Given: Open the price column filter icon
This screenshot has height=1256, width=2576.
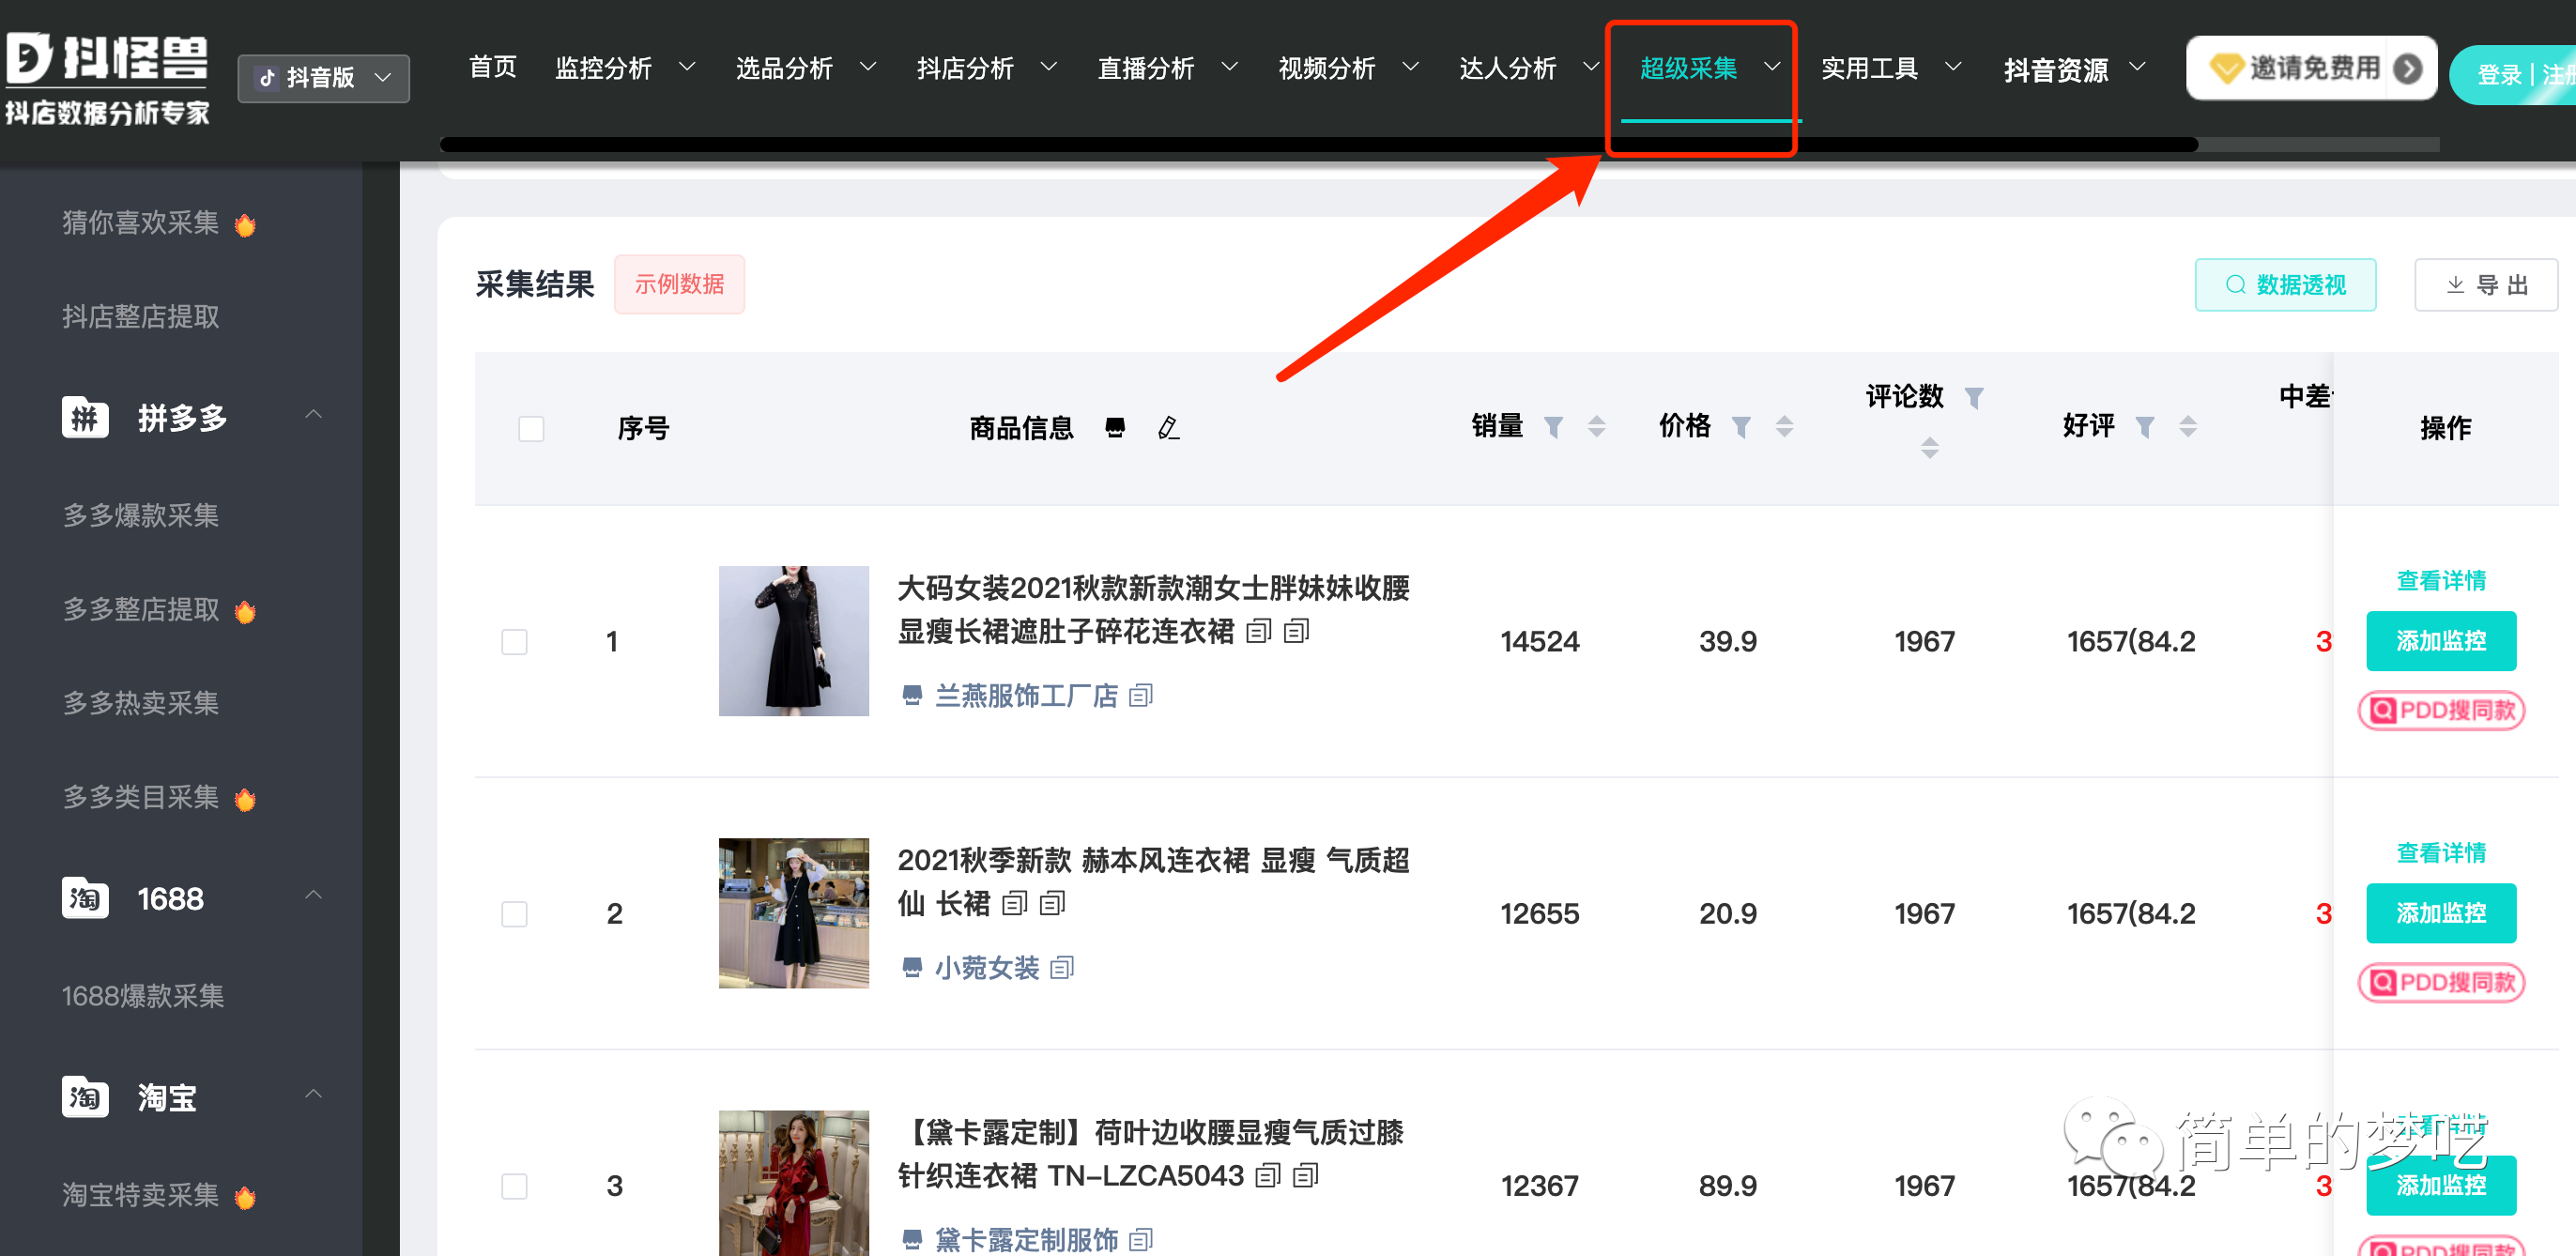Looking at the screenshot, I should [x=1741, y=426].
